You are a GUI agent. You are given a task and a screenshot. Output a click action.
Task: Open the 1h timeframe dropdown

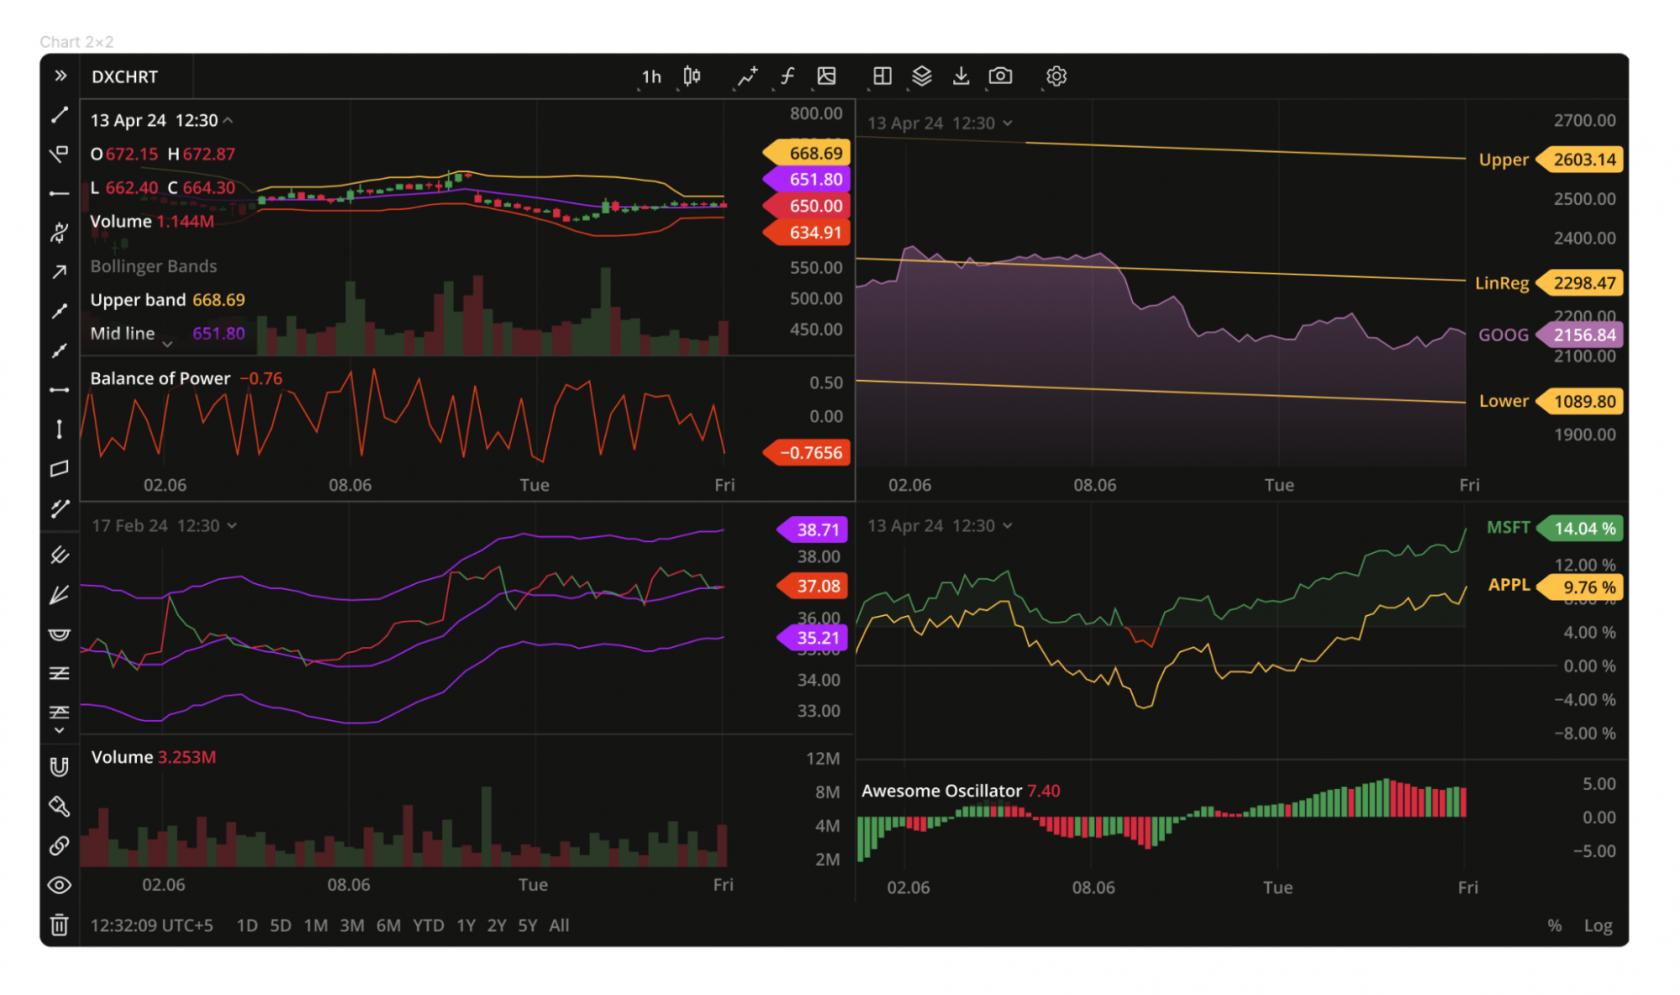[651, 76]
